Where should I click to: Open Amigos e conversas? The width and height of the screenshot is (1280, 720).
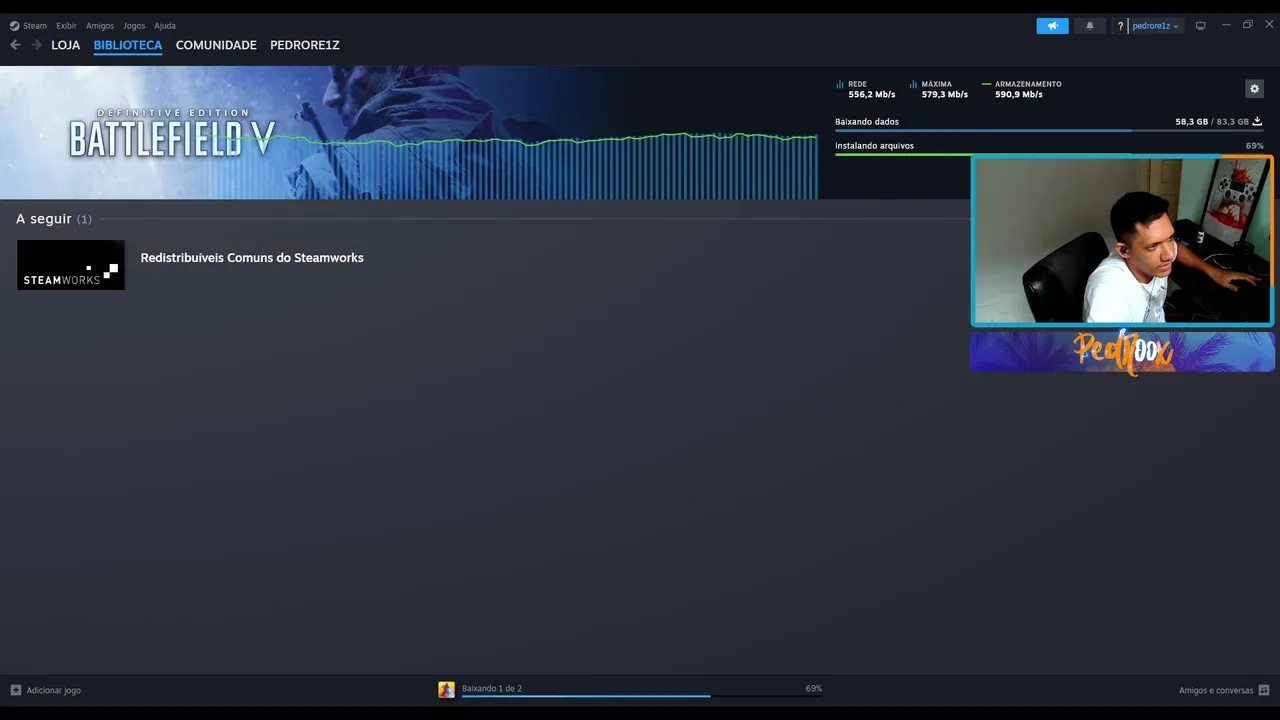coord(1216,690)
